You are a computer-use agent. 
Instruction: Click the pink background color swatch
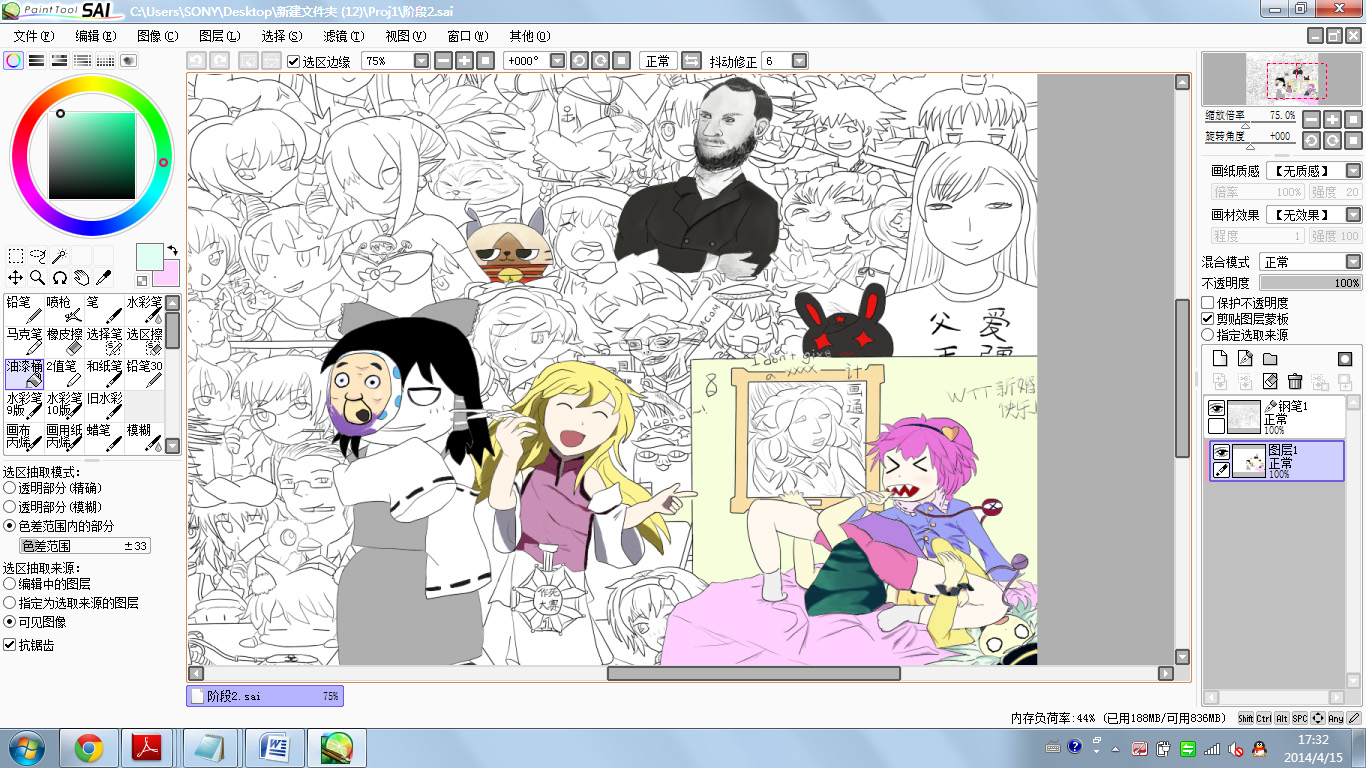pyautogui.click(x=166, y=273)
